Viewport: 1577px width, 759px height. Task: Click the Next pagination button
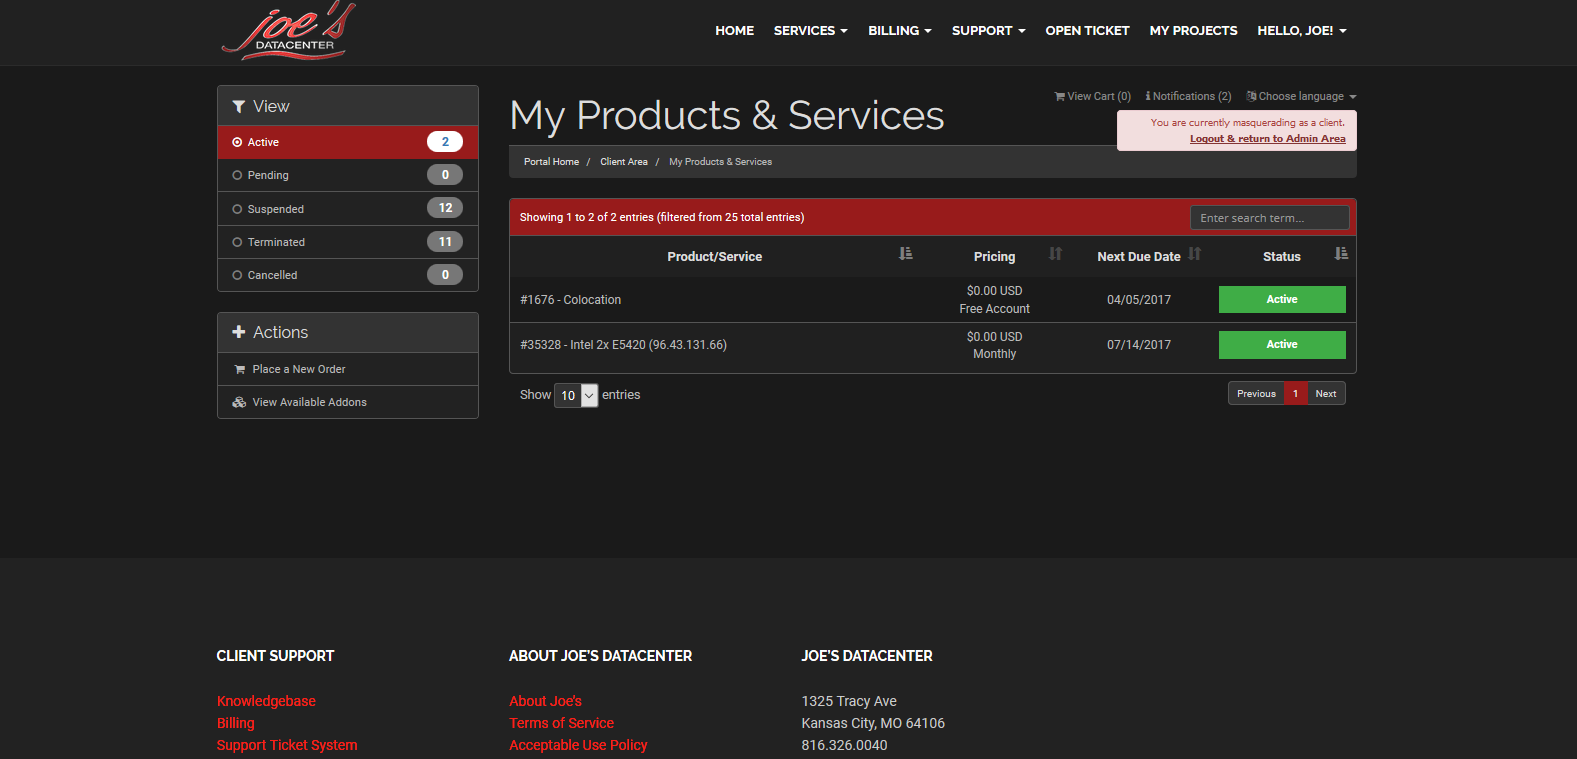(x=1326, y=394)
